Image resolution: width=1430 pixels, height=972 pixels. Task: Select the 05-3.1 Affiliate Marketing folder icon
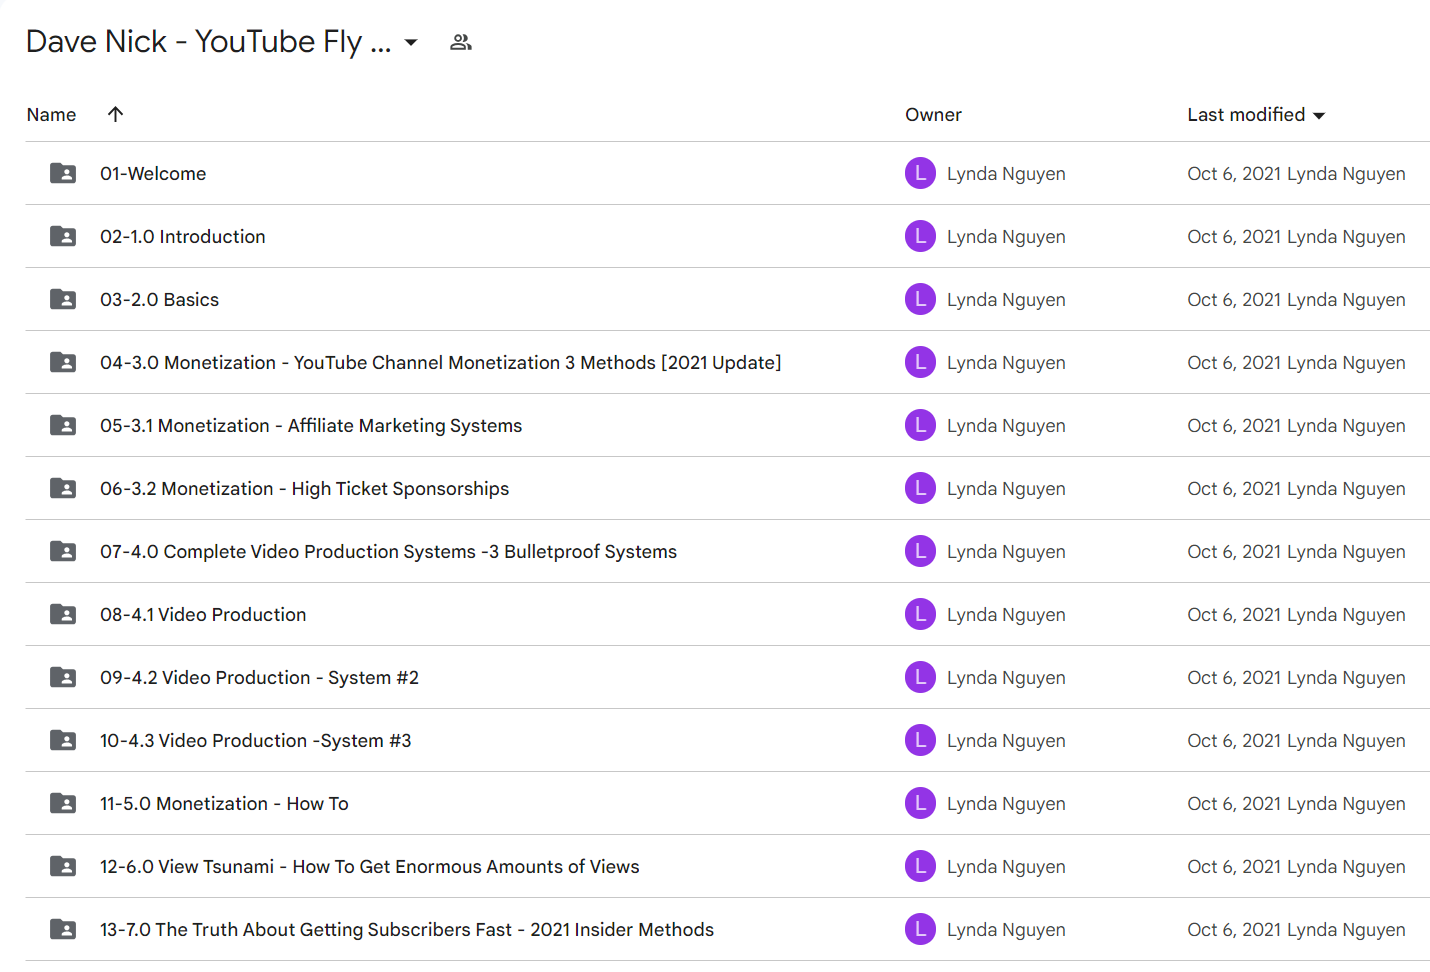click(63, 425)
